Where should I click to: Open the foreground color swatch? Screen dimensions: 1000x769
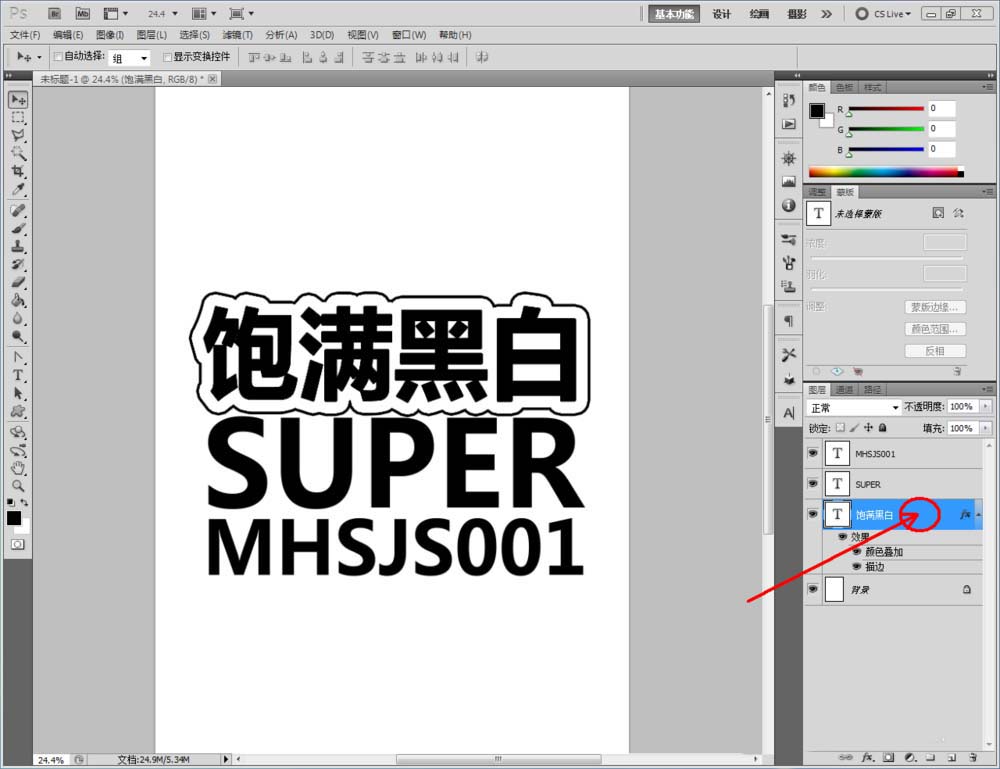[15, 518]
